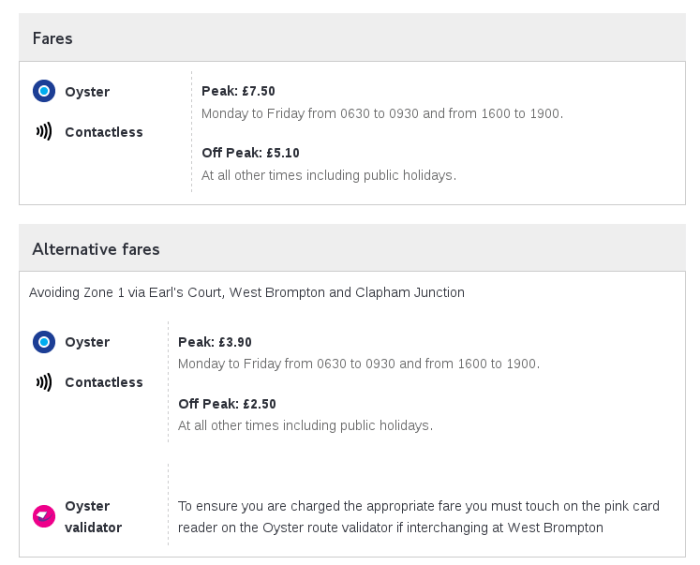
Task: Select the Fares section header
Action: [x=52, y=38]
